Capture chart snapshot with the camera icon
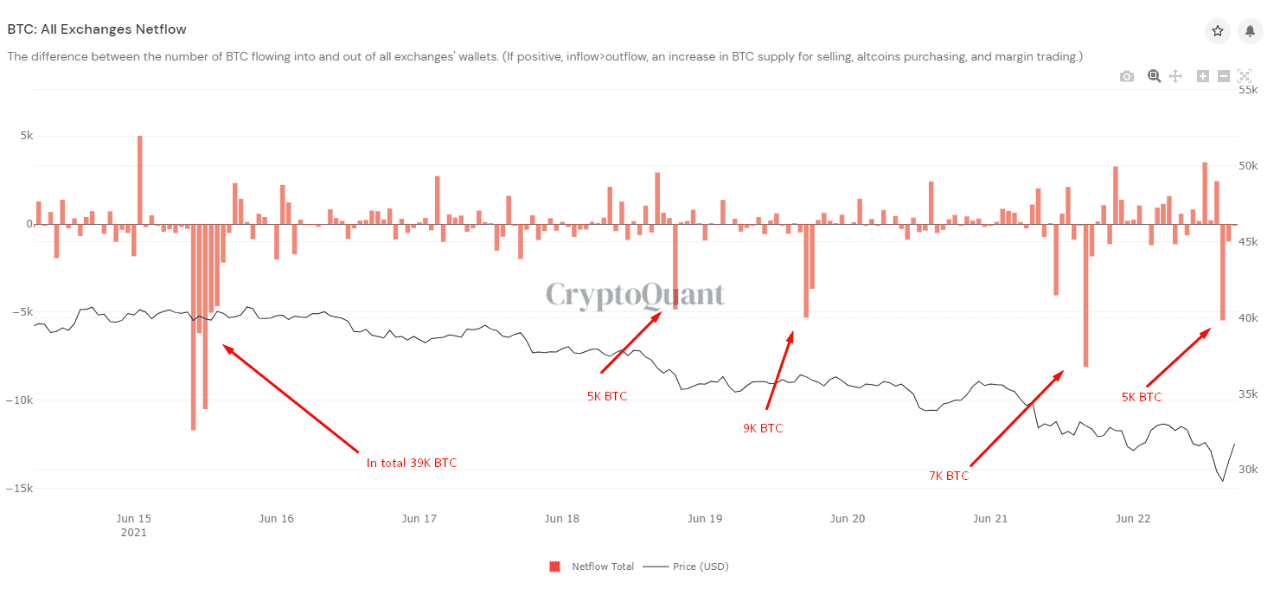 click(1127, 75)
